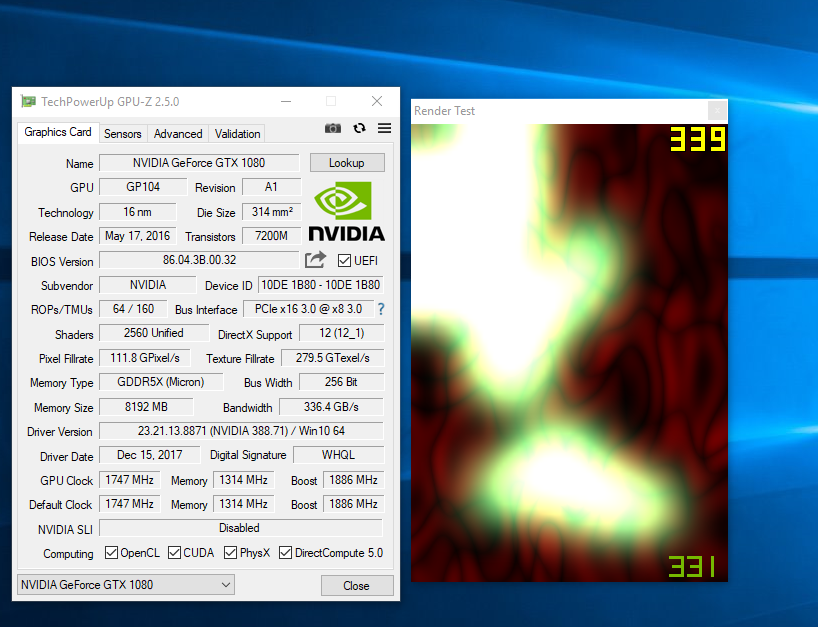
Task: Minimize the GPU-Z window
Action: [286, 101]
